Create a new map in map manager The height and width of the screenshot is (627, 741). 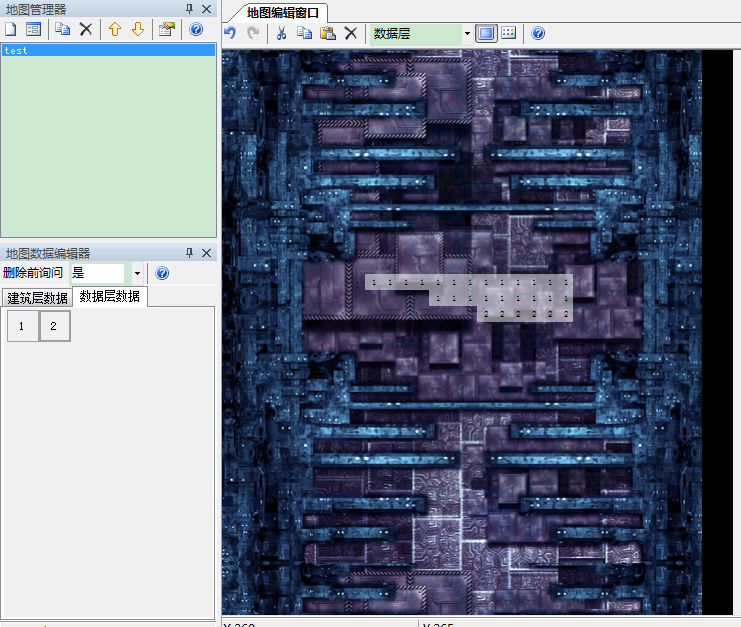tap(10, 29)
